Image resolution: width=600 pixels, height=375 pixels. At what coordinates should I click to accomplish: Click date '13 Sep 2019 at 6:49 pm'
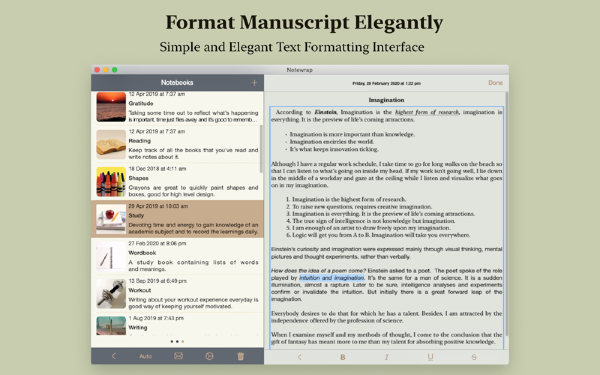tap(158, 281)
